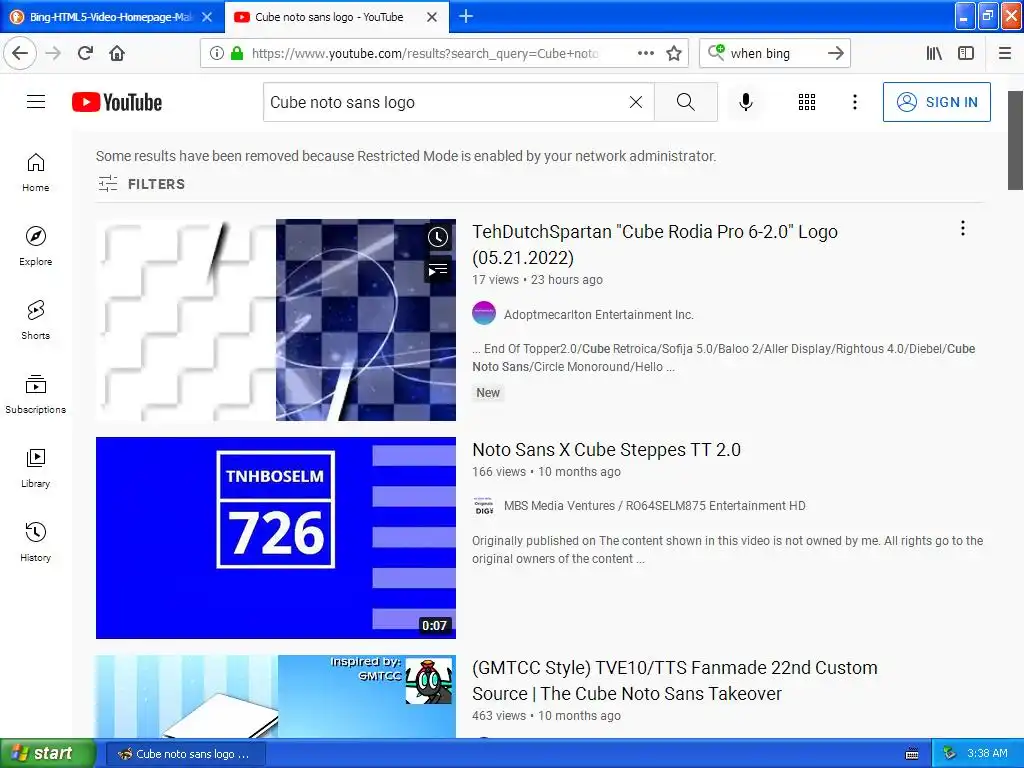Click the search bar go arrow
The height and width of the screenshot is (768, 1024).
pyautogui.click(x=835, y=53)
